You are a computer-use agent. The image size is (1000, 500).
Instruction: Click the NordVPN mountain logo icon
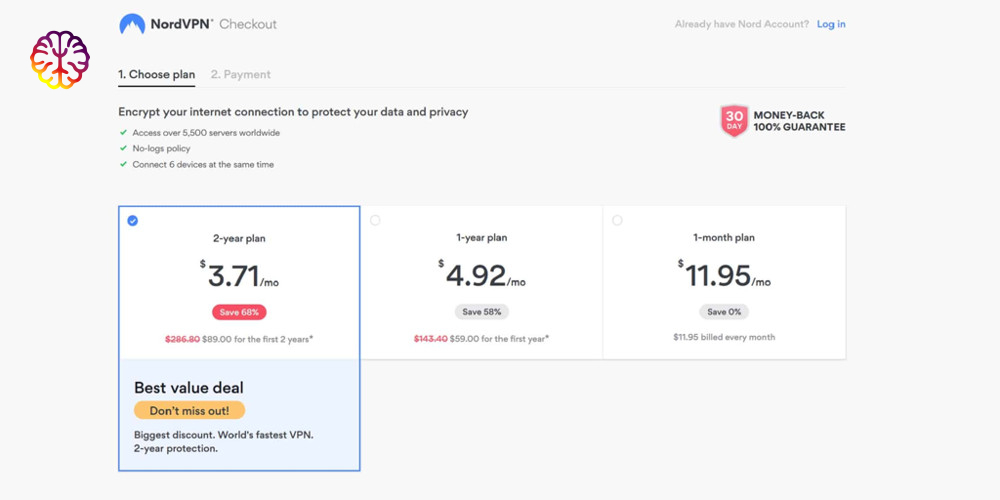pyautogui.click(x=132, y=24)
